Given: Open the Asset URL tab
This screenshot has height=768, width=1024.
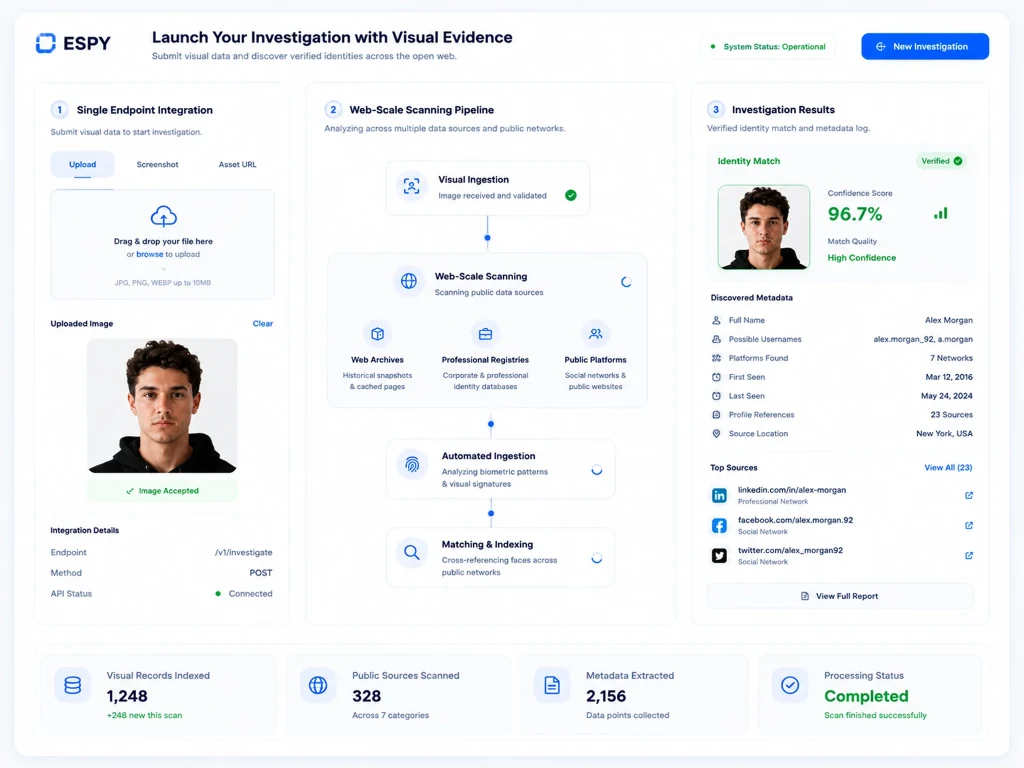Looking at the screenshot, I should click(x=238, y=165).
